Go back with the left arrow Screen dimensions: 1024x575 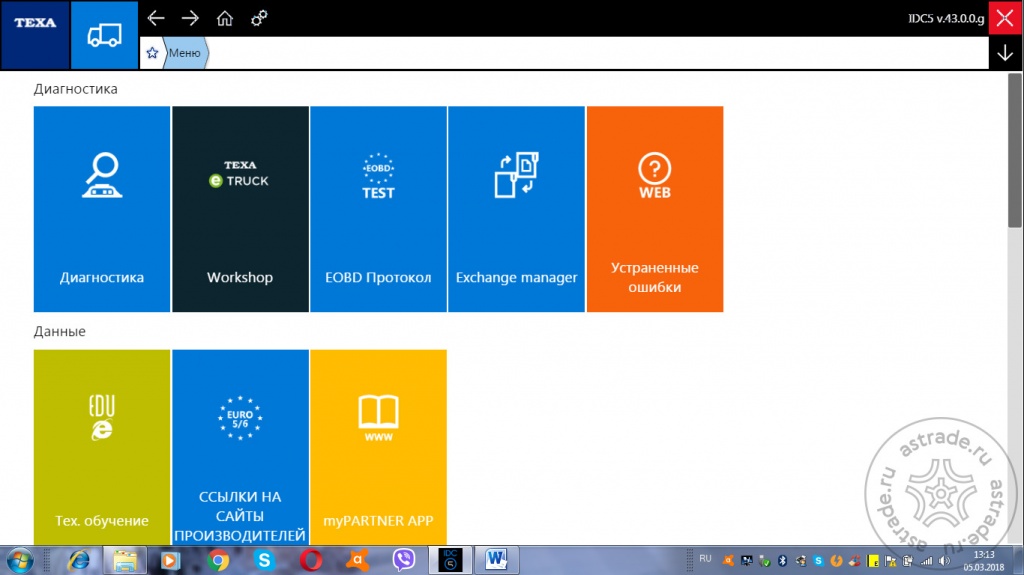(x=156, y=18)
